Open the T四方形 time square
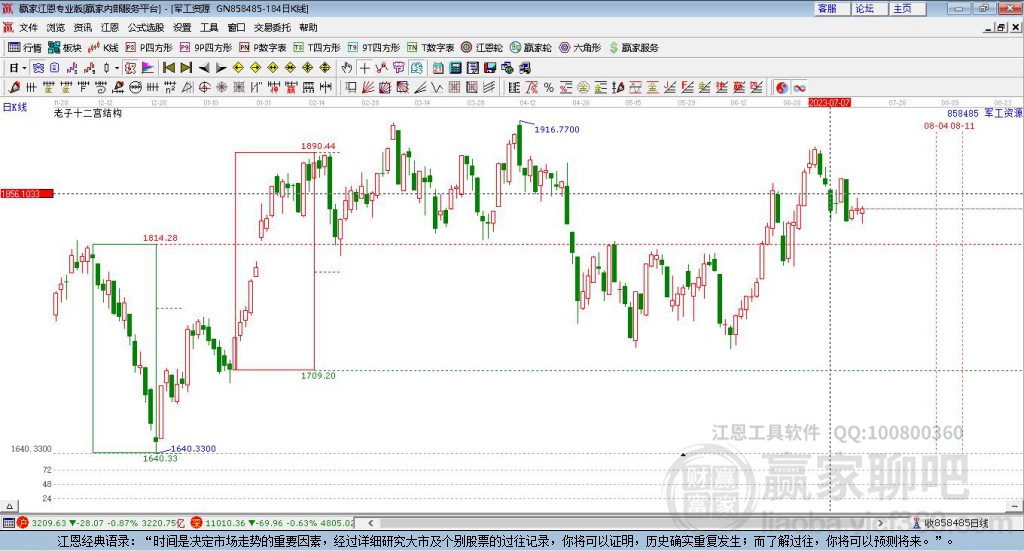Image resolution: width=1024 pixels, height=551 pixels. coord(317,48)
